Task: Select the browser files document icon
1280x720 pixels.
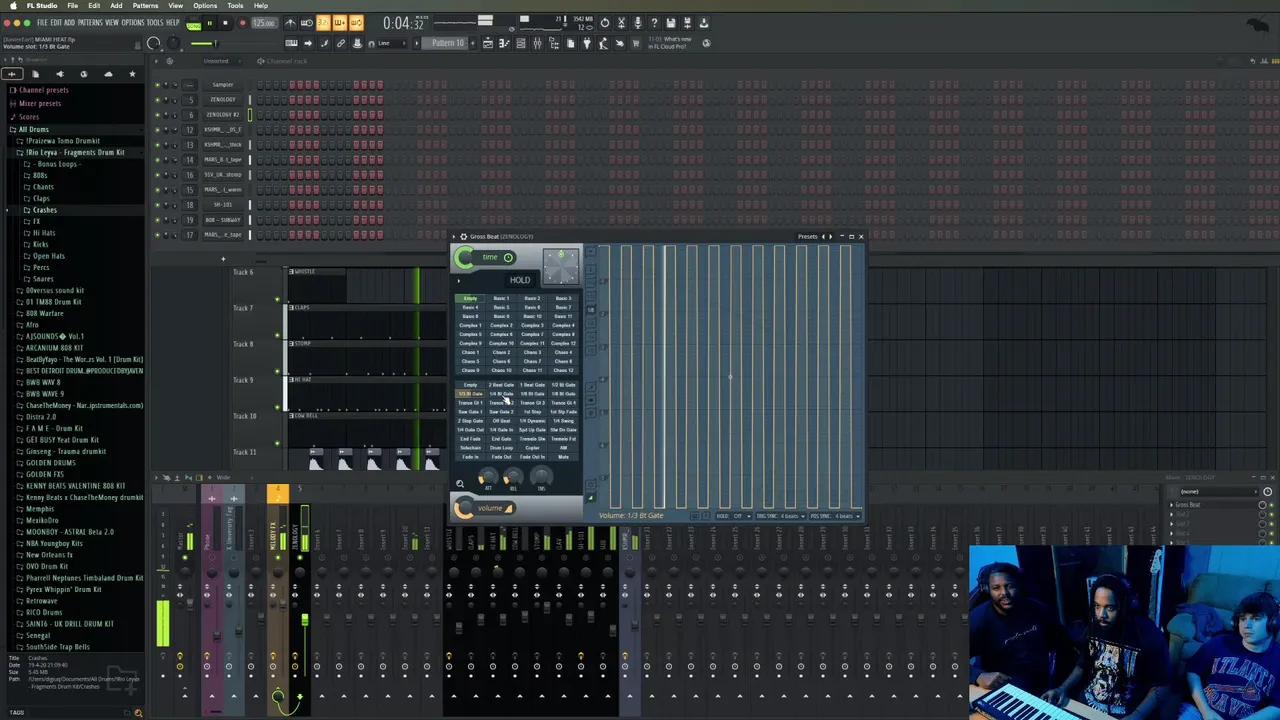Action: (x=36, y=74)
